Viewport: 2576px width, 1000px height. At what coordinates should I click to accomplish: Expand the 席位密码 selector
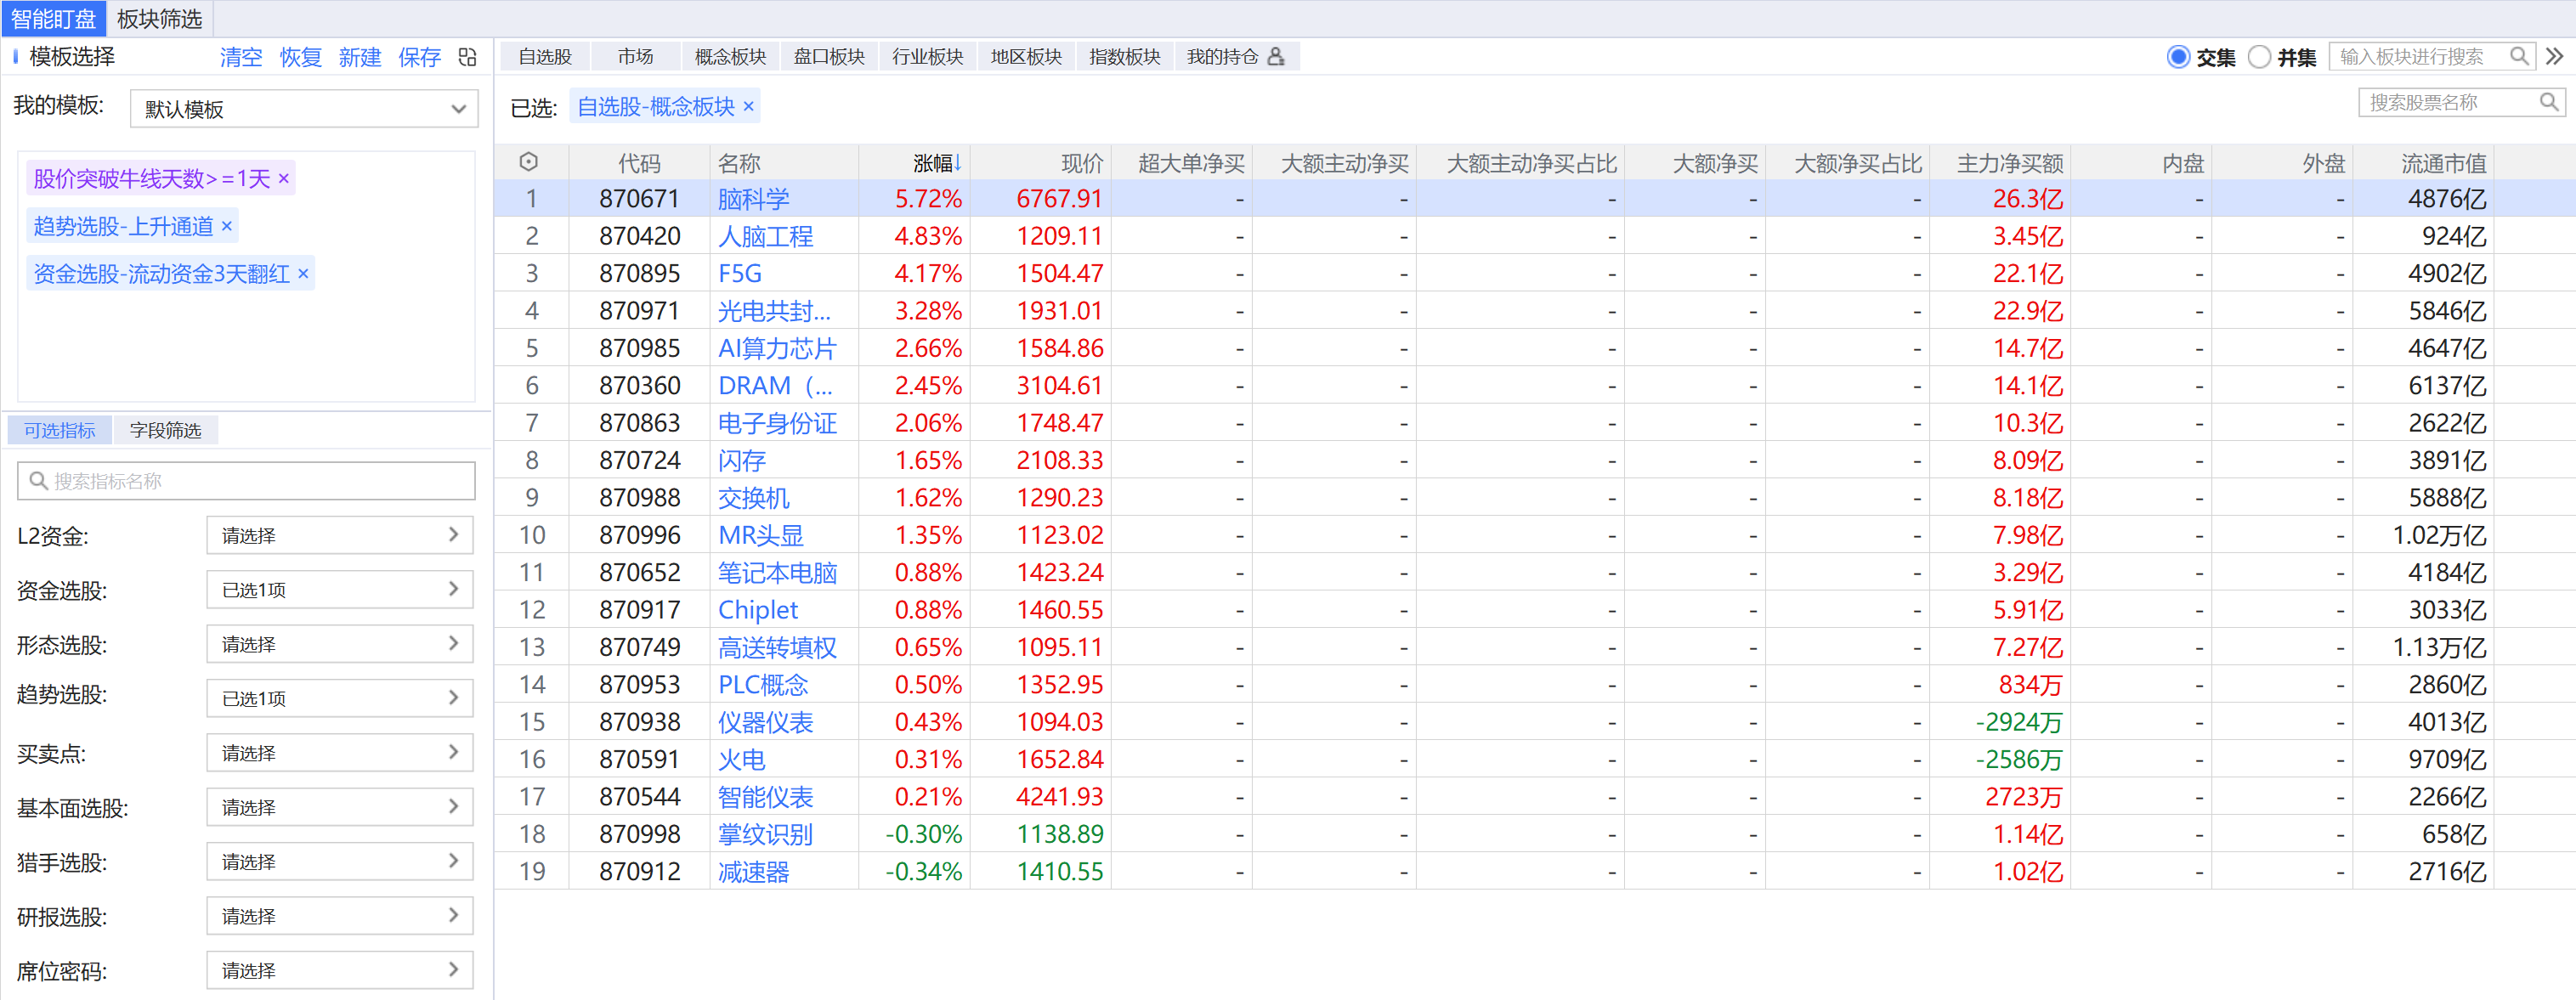point(340,971)
